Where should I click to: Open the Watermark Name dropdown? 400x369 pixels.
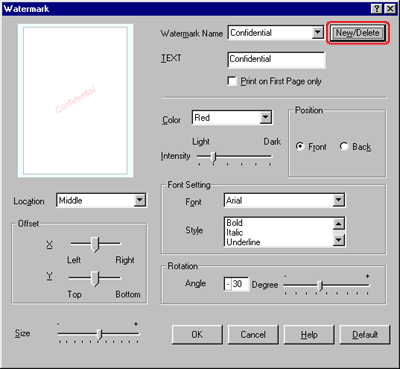(x=318, y=33)
